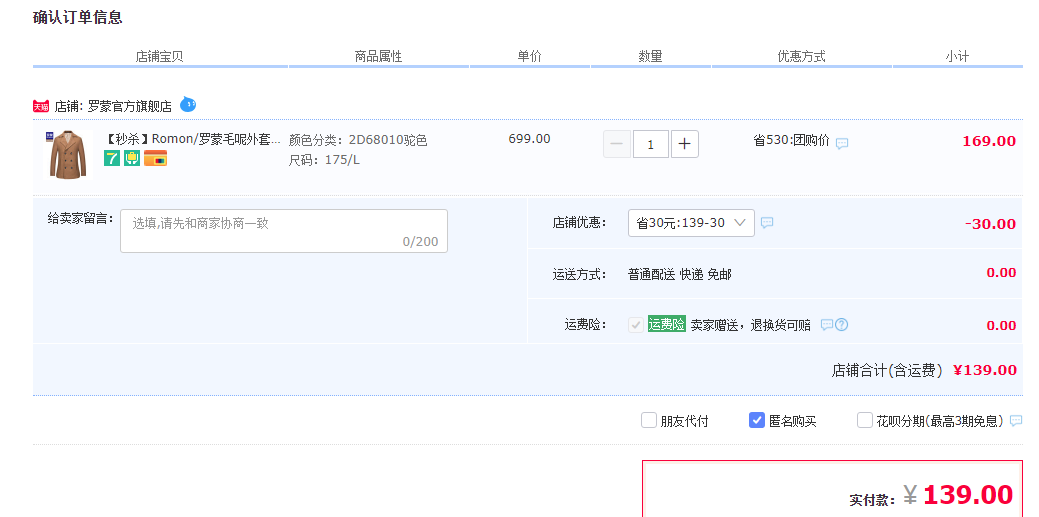Open the blue Wangwang chat icon
Image resolution: width=1039 pixels, height=517 pixels.
pos(188,104)
